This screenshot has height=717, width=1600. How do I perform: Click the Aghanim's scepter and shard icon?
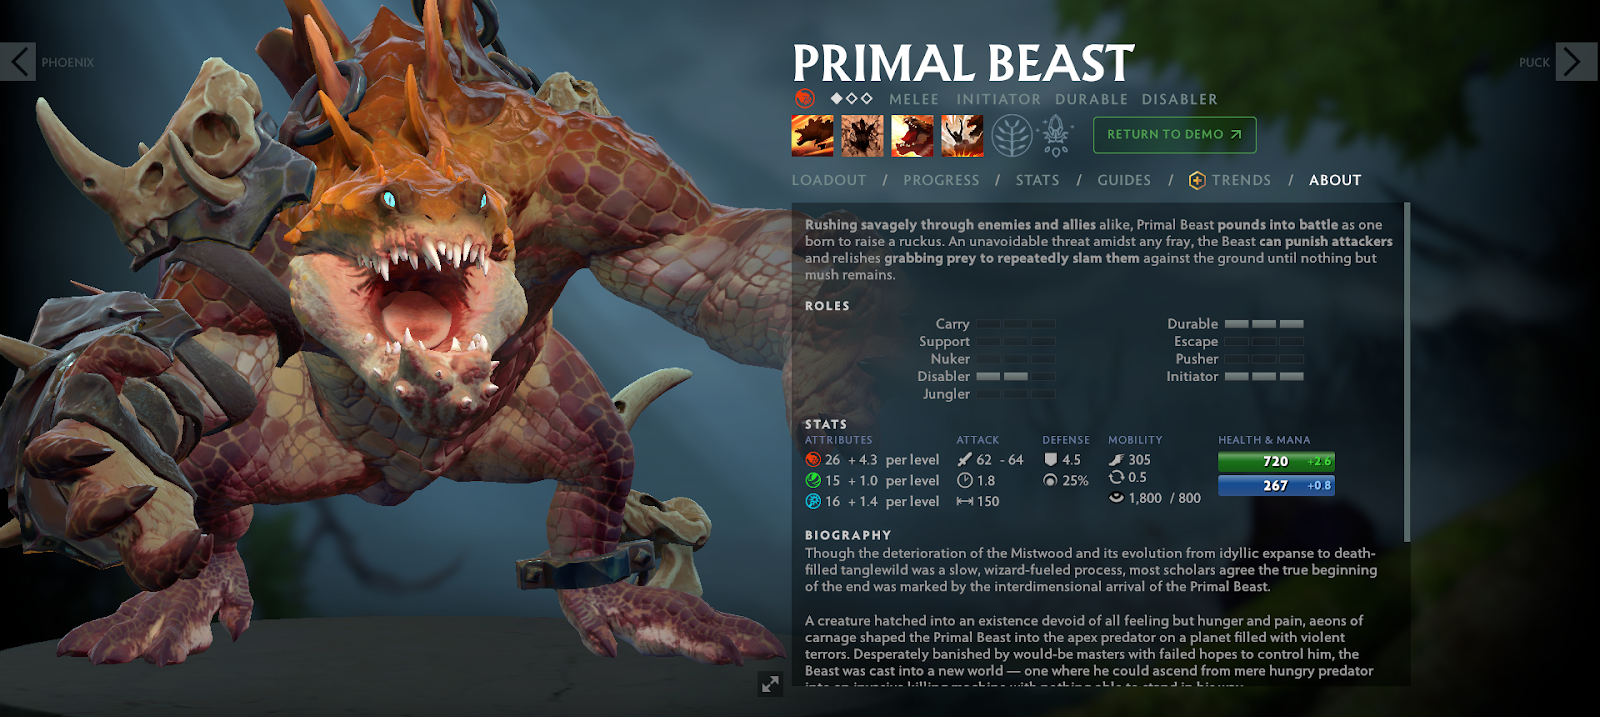[x=1056, y=136]
